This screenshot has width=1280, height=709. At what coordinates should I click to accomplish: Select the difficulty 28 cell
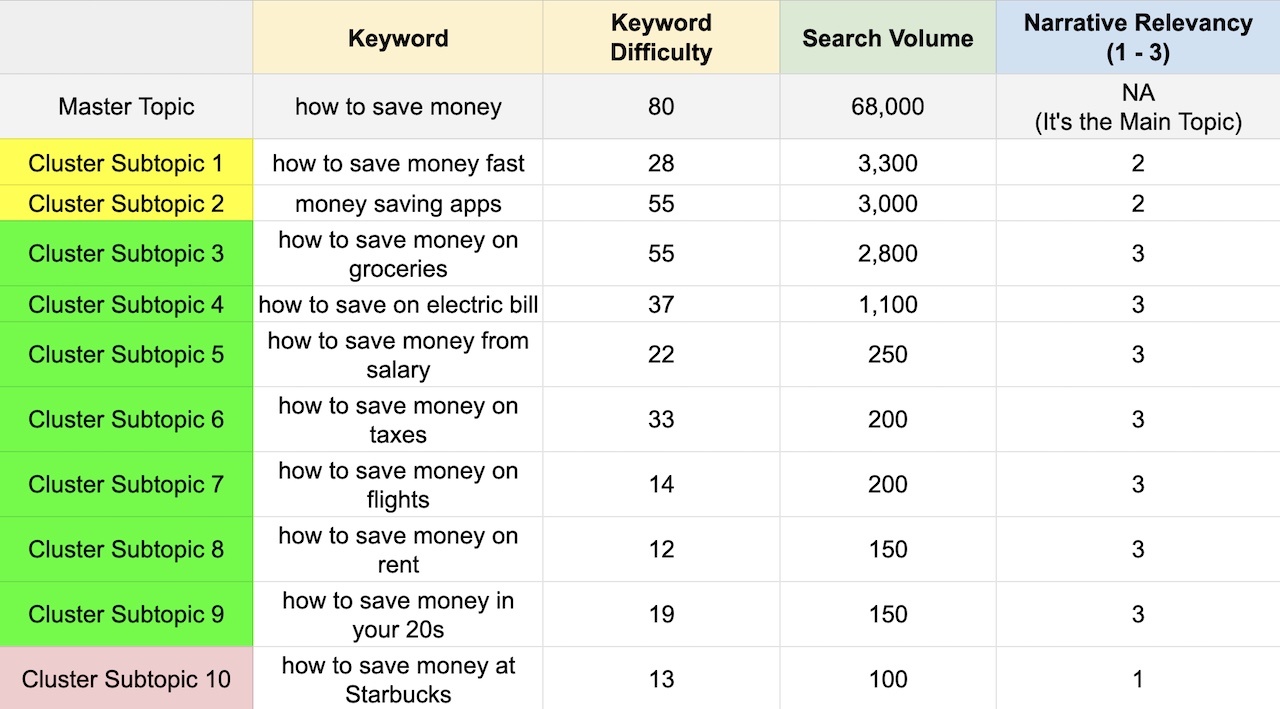pos(661,162)
